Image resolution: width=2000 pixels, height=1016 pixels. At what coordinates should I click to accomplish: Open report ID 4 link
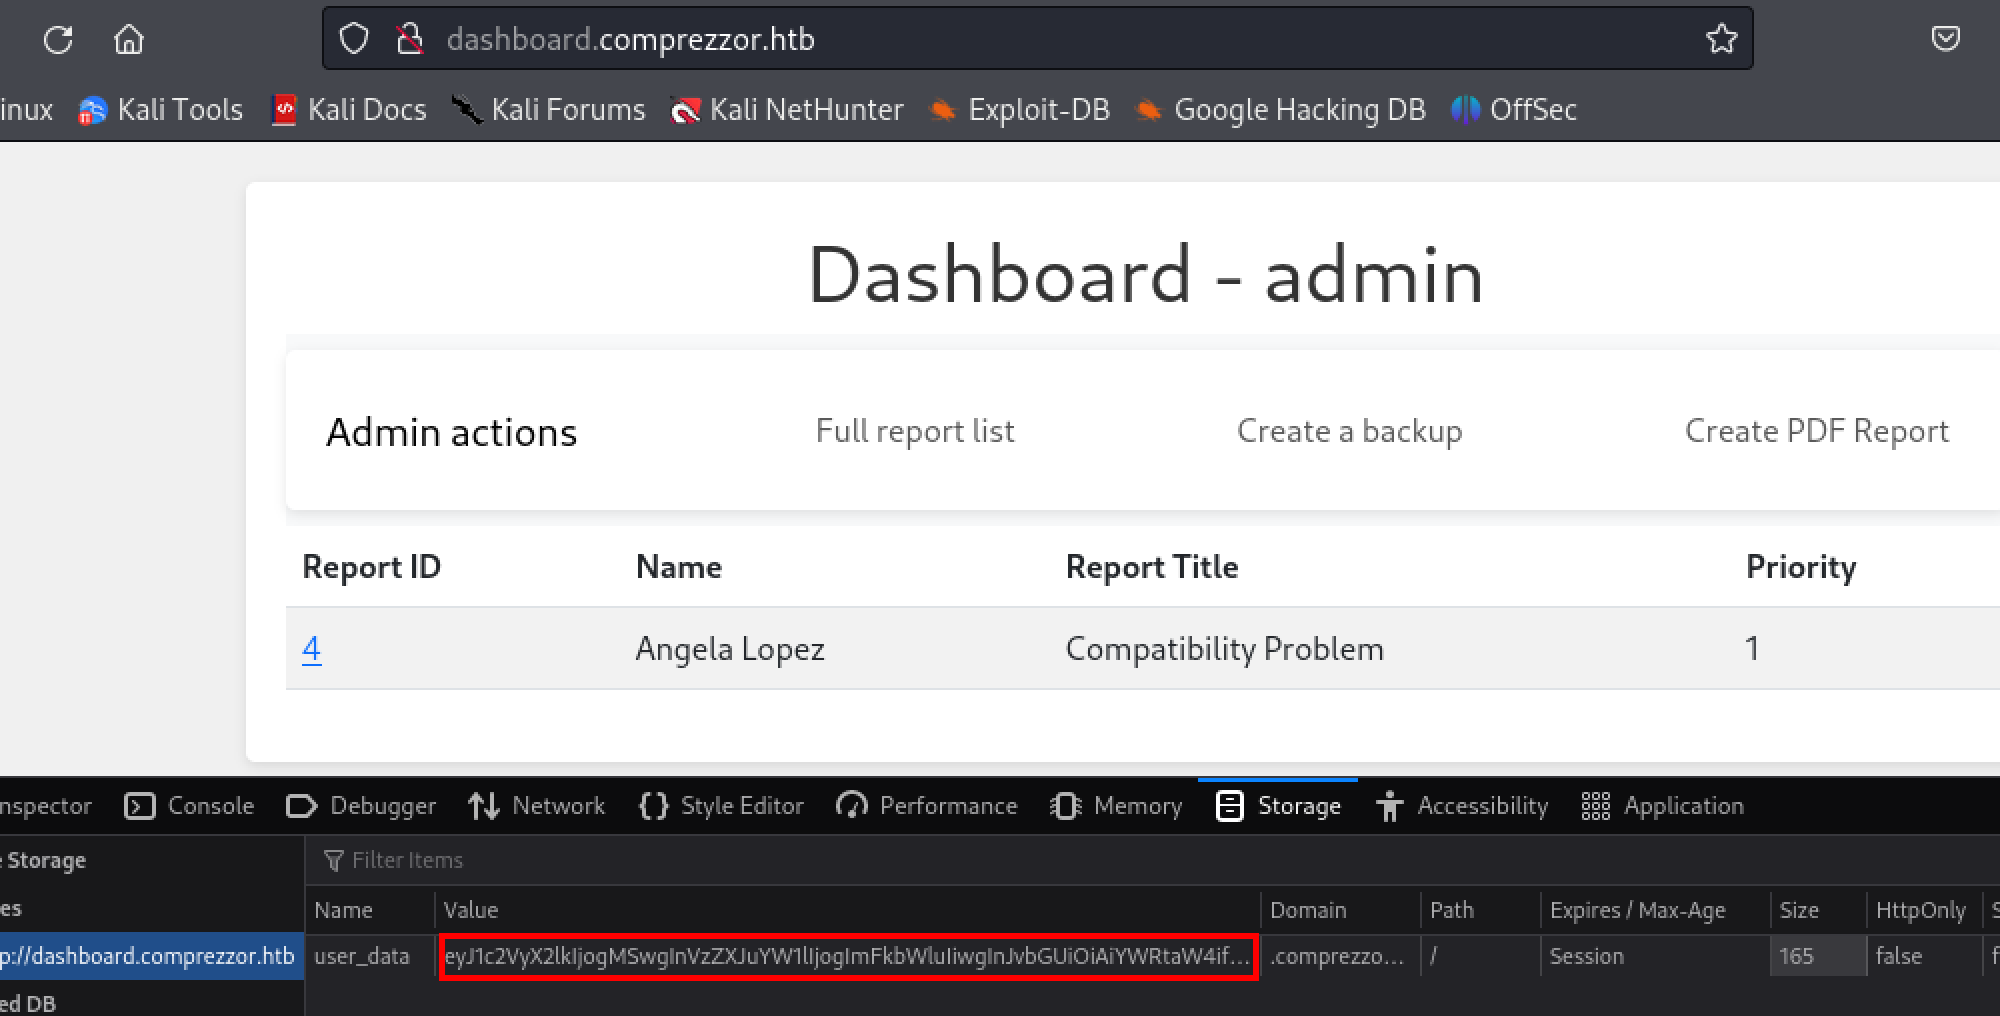click(x=312, y=649)
